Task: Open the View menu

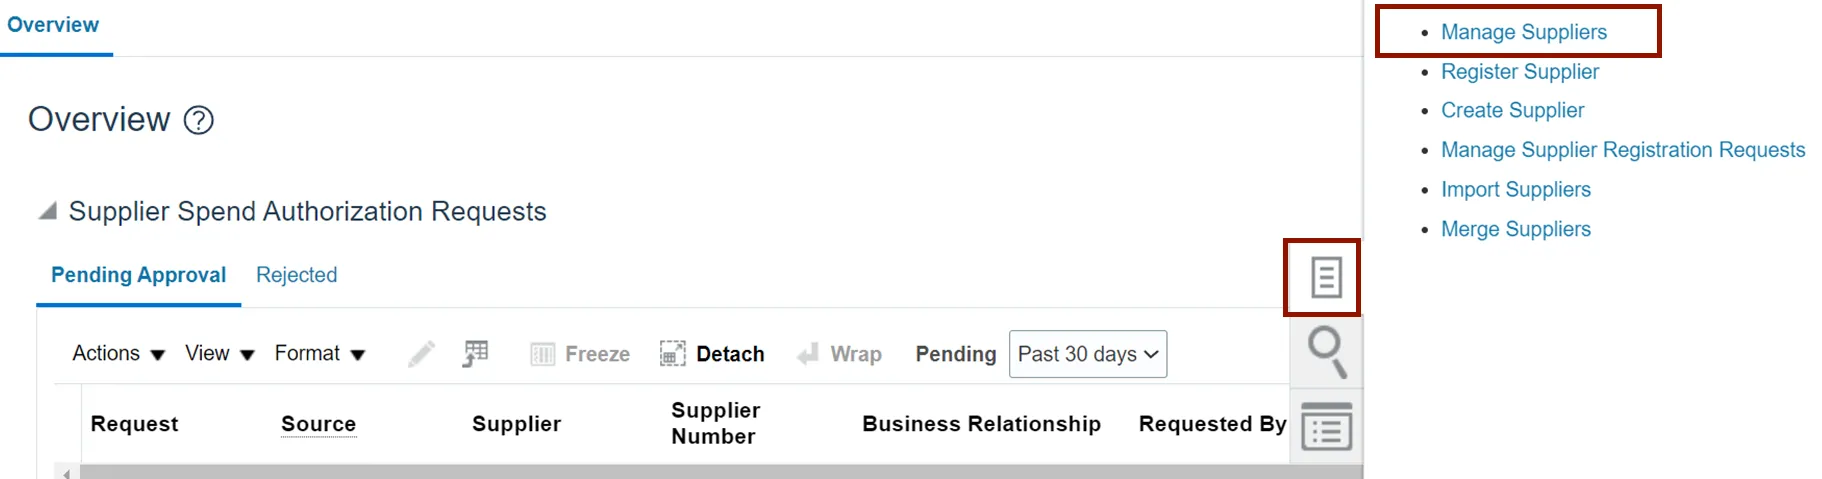Action: point(219,354)
